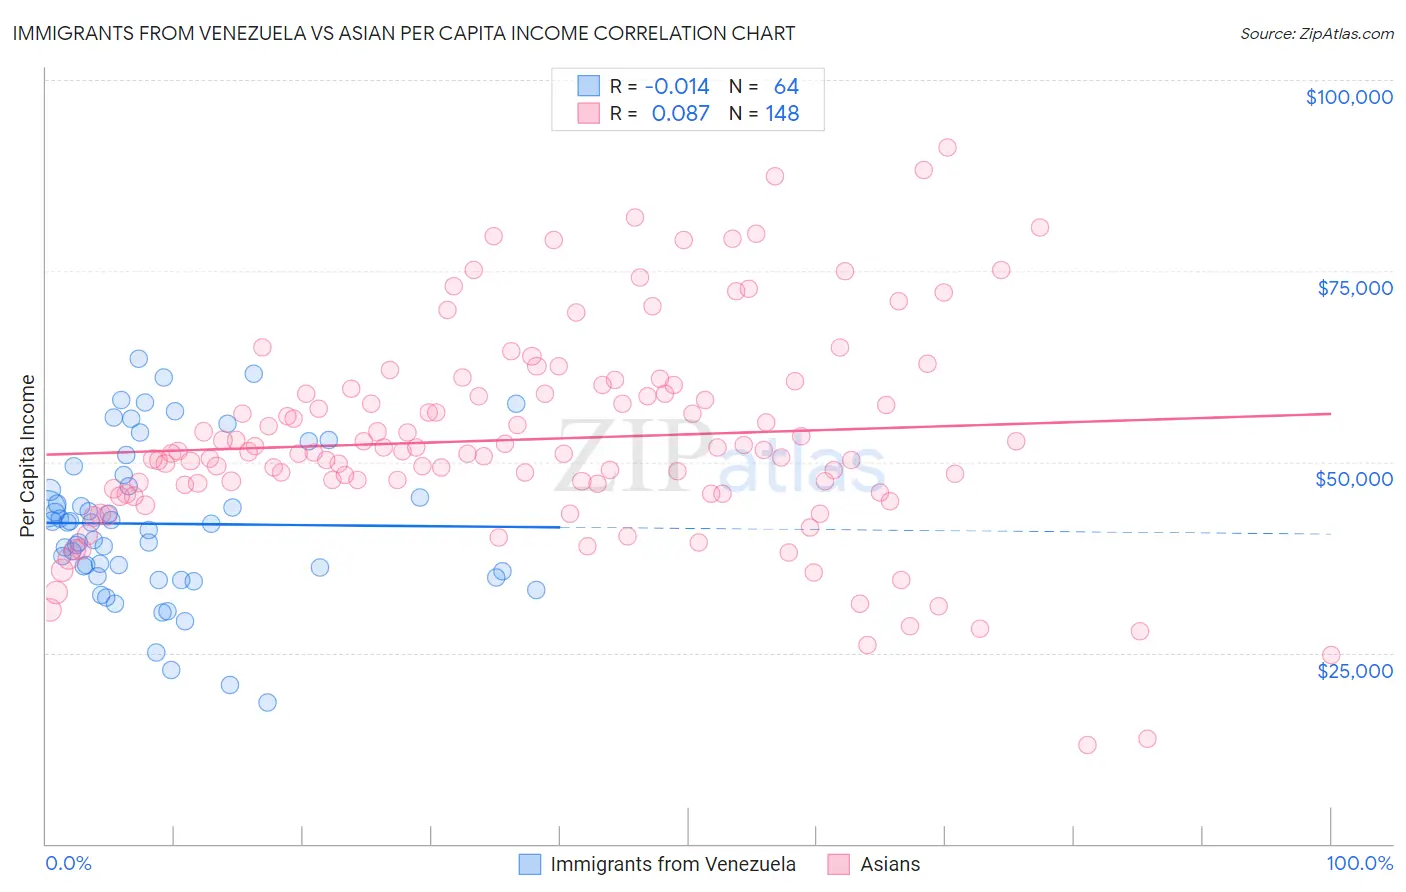Viewport: 1406px width, 892px height.
Task: Click the $100,000 y-axis tick label
Action: tap(1349, 97)
